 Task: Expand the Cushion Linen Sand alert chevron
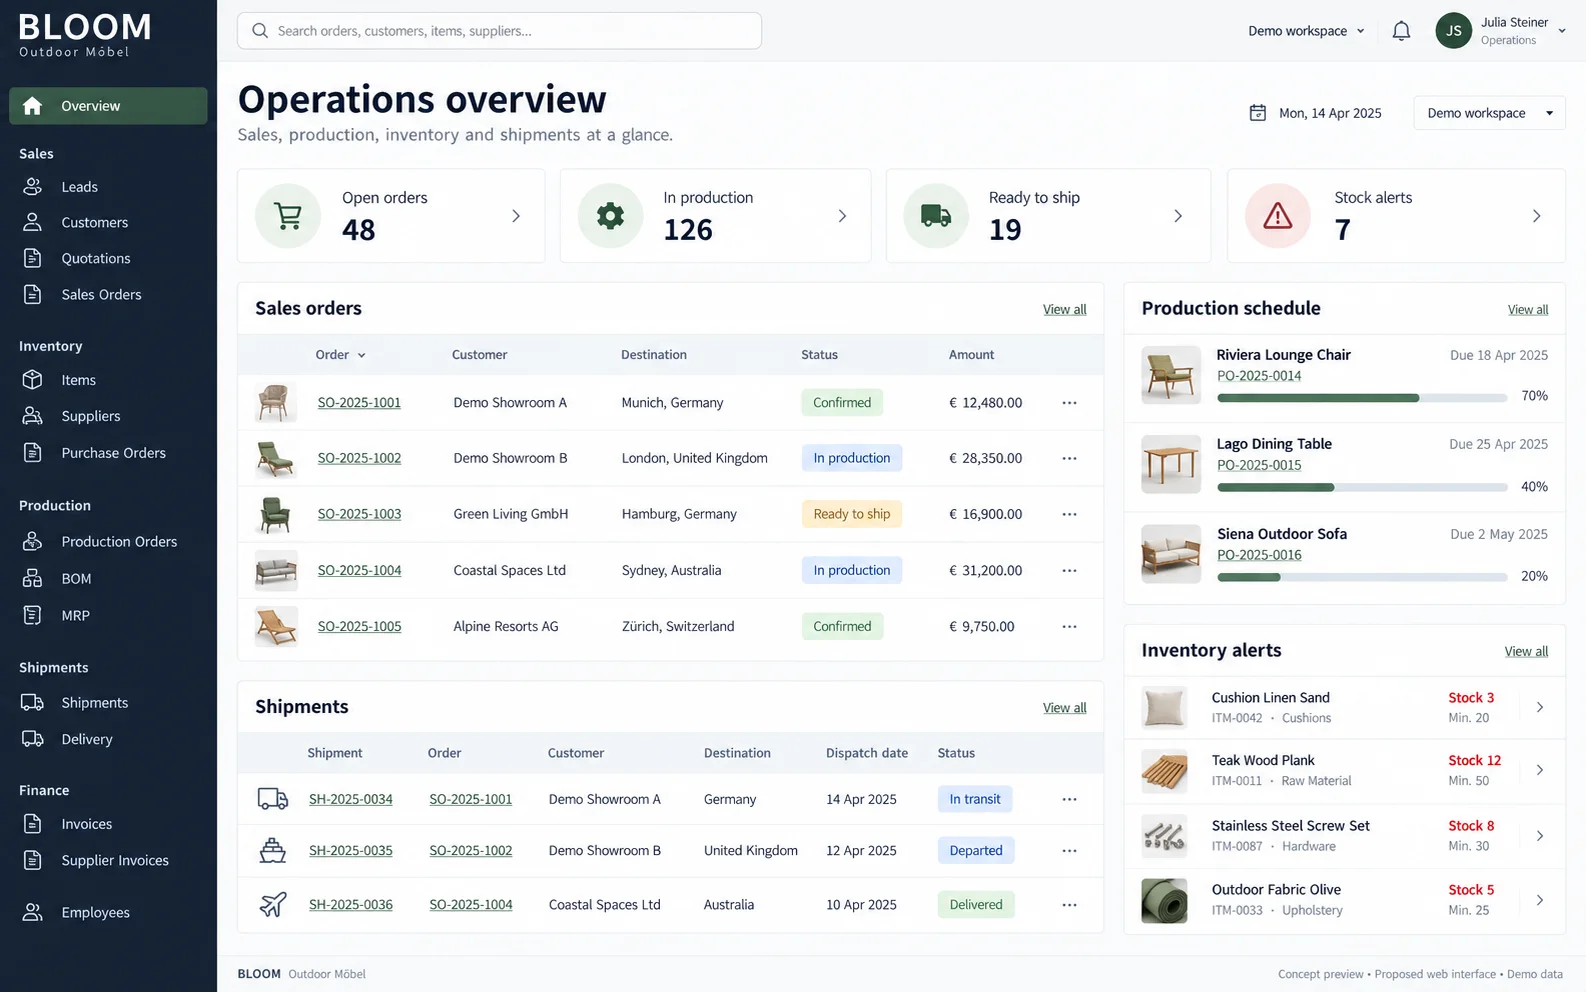coord(1540,707)
